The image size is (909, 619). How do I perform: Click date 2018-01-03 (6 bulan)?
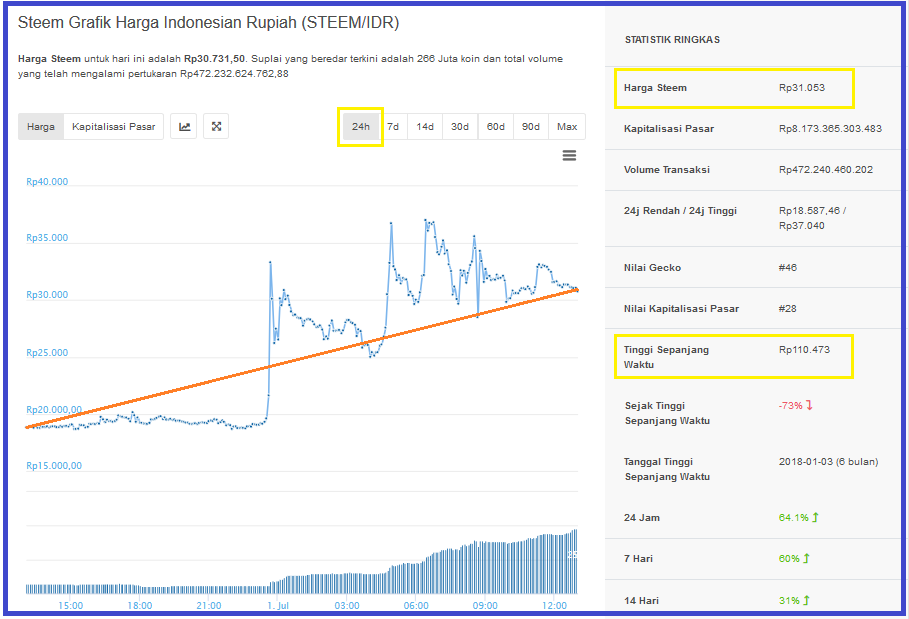click(x=828, y=461)
